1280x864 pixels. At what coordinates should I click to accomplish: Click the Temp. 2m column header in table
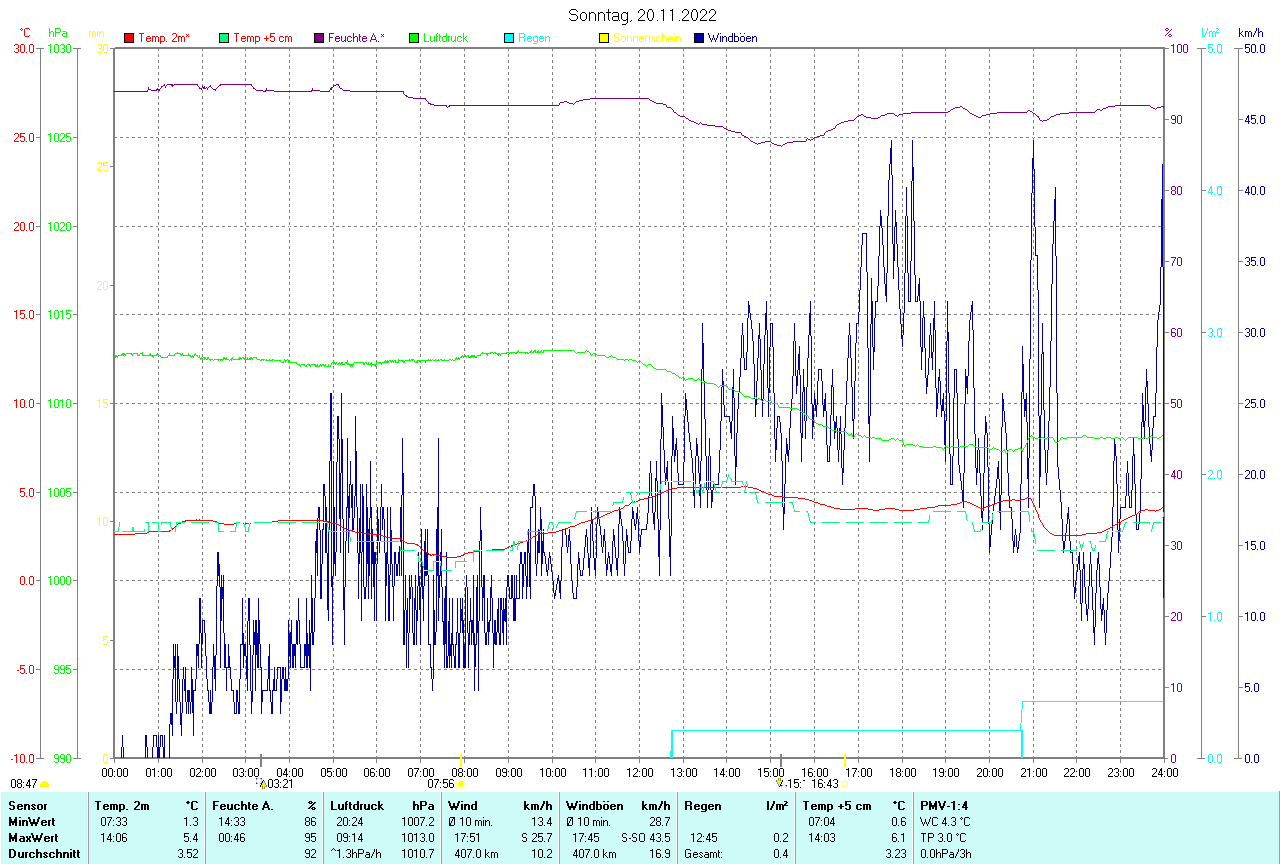click(122, 806)
